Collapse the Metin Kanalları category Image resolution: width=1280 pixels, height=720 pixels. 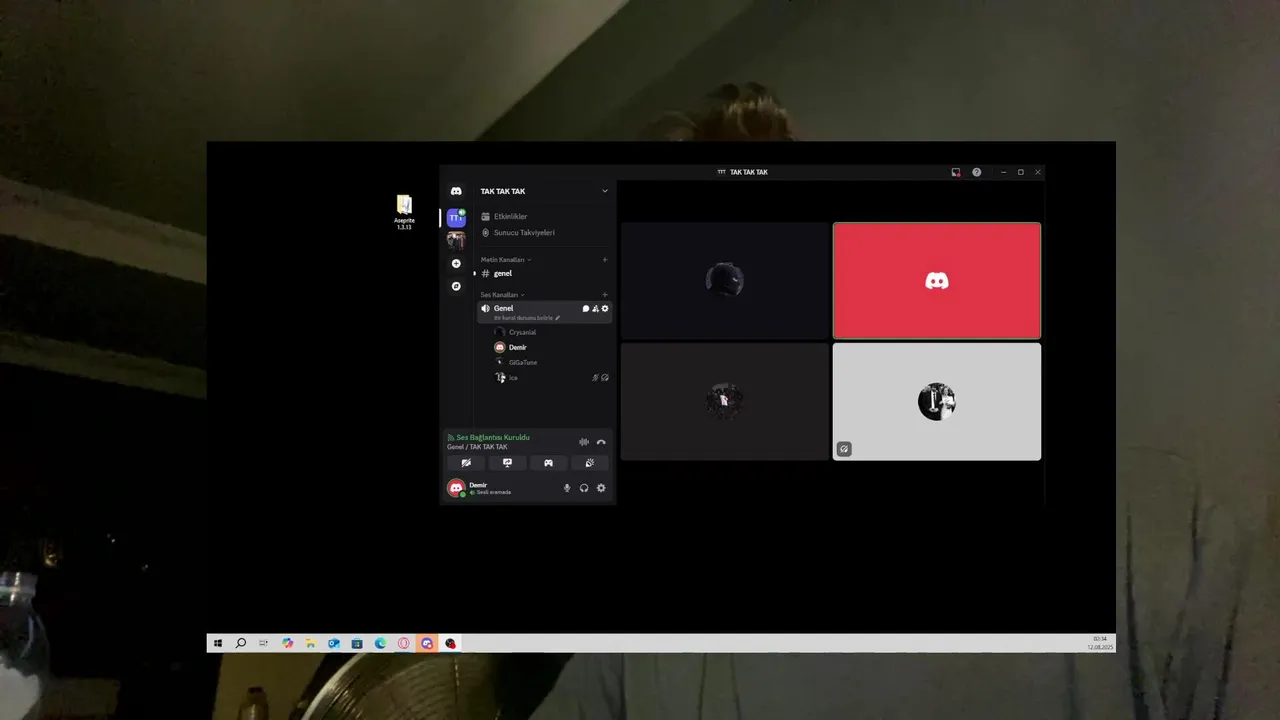coord(506,260)
